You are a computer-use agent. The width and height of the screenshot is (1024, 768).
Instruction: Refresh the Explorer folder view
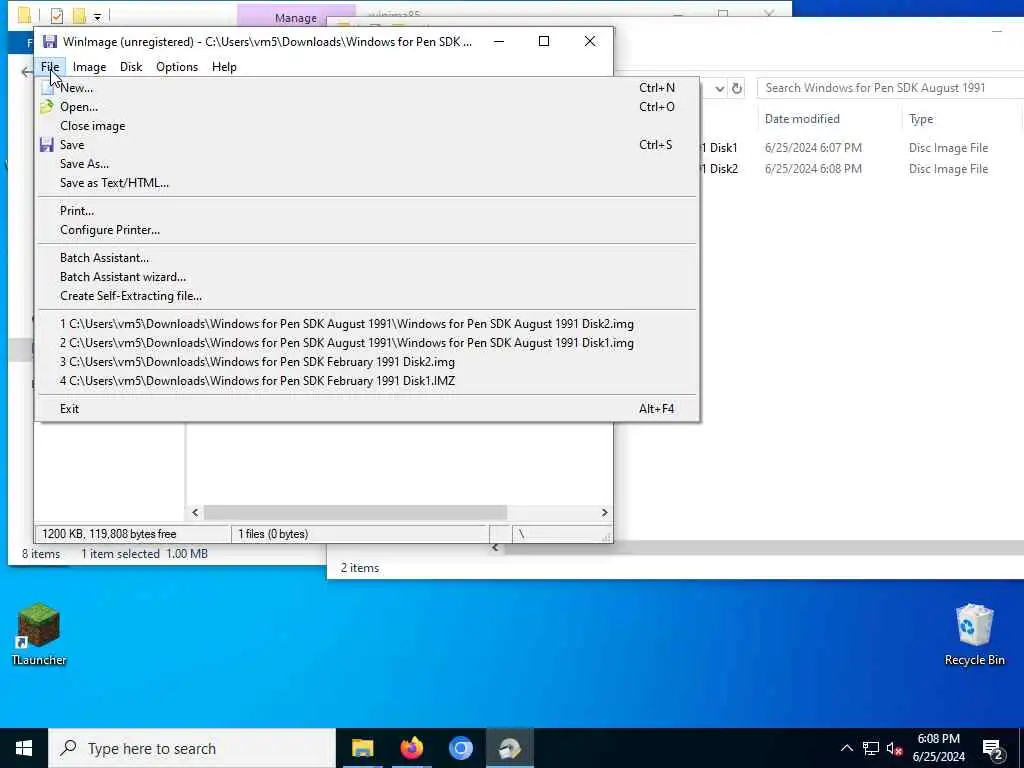[x=737, y=88]
